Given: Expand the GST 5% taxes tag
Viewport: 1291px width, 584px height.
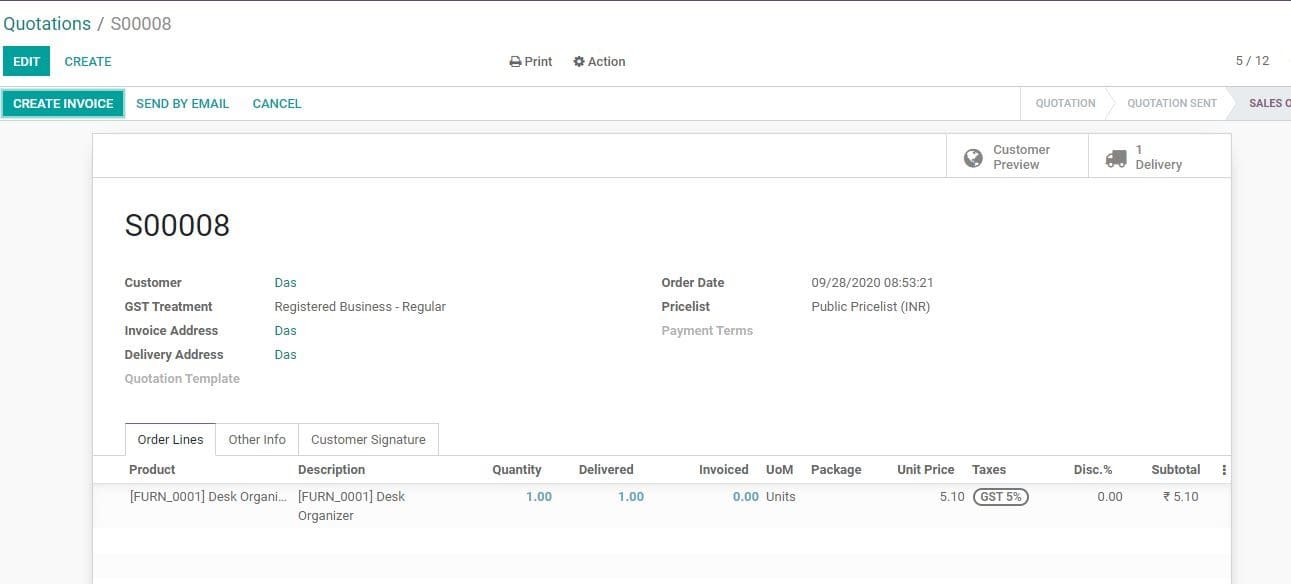Looking at the screenshot, I should point(999,496).
